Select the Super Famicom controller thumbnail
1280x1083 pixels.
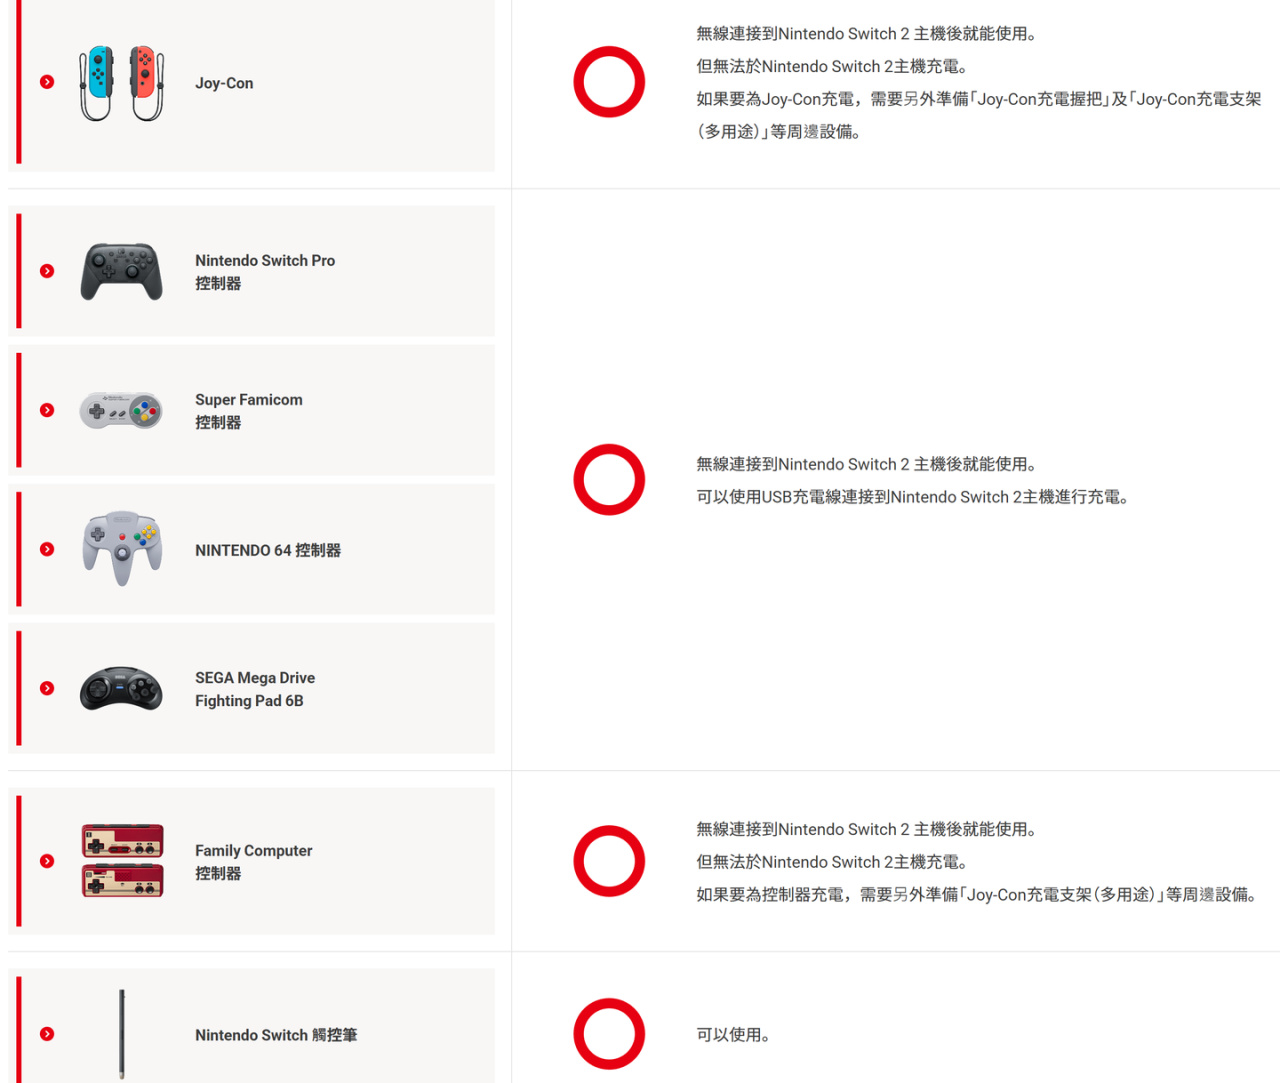[122, 411]
